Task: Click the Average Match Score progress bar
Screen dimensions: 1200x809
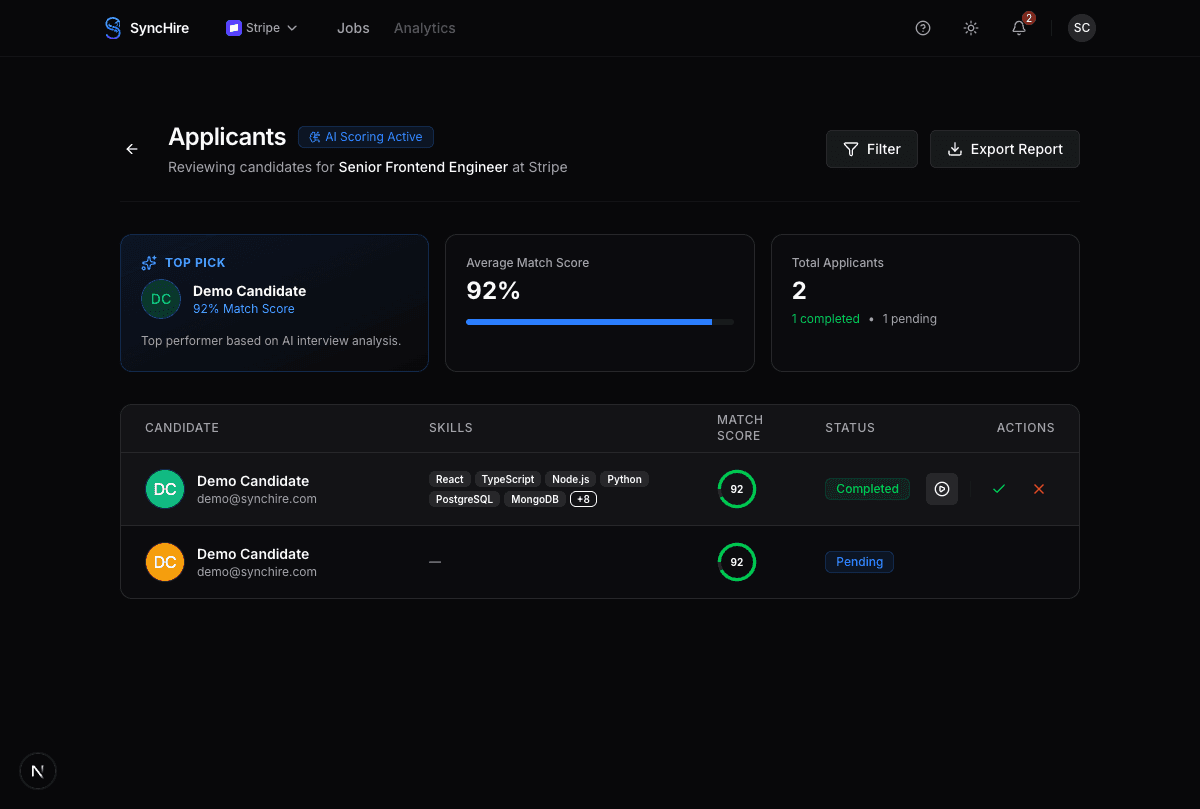Action: [599, 322]
